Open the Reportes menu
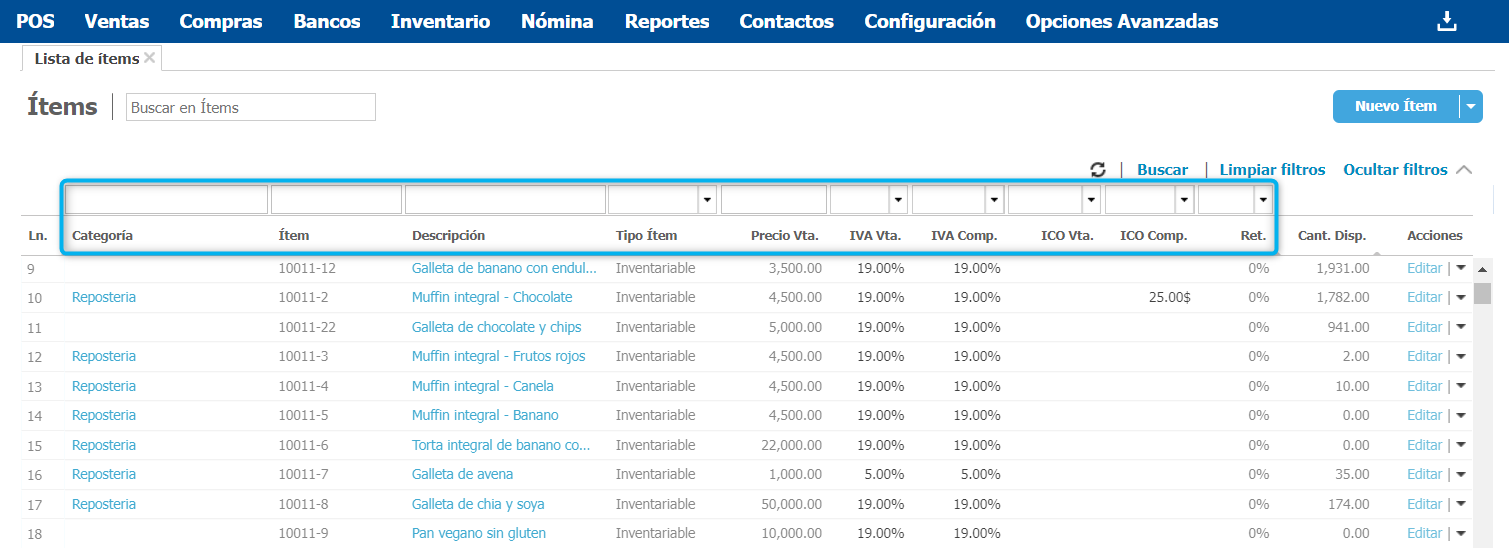The height and width of the screenshot is (548, 1509). (x=666, y=21)
